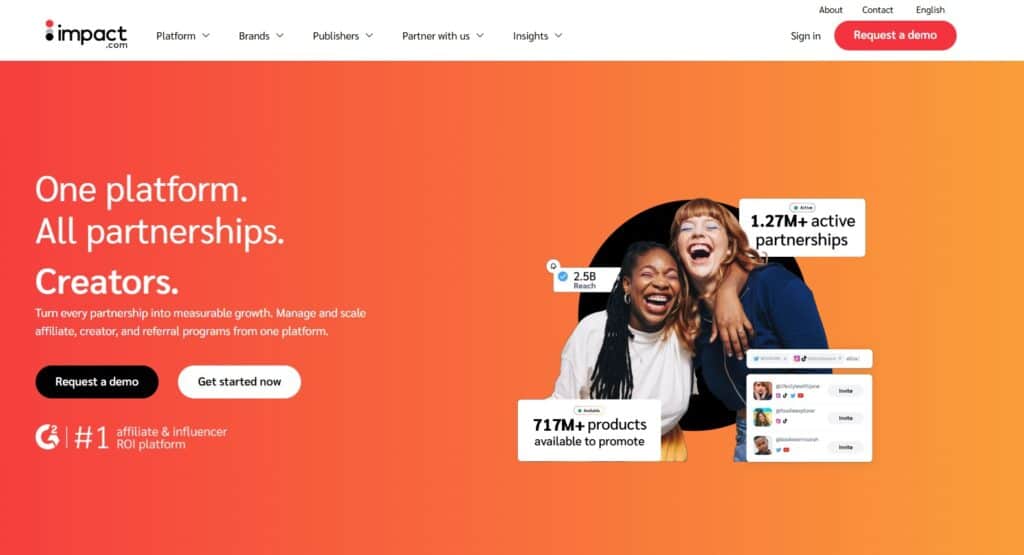Click the G2 badge logo icon
This screenshot has width=1024, height=555.
[47, 437]
